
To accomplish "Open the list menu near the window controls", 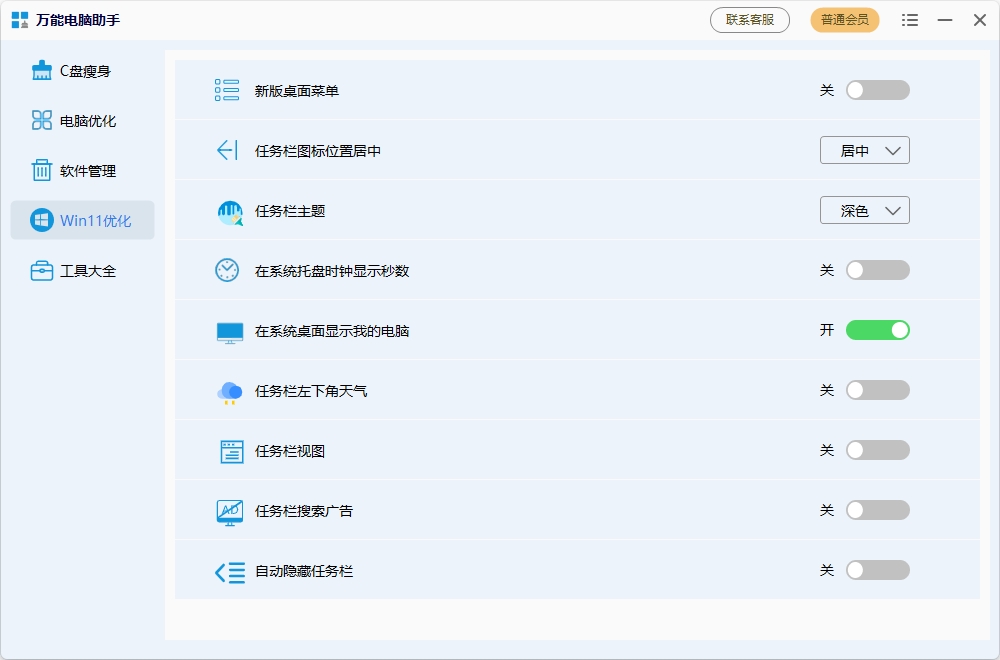I will coord(910,19).
